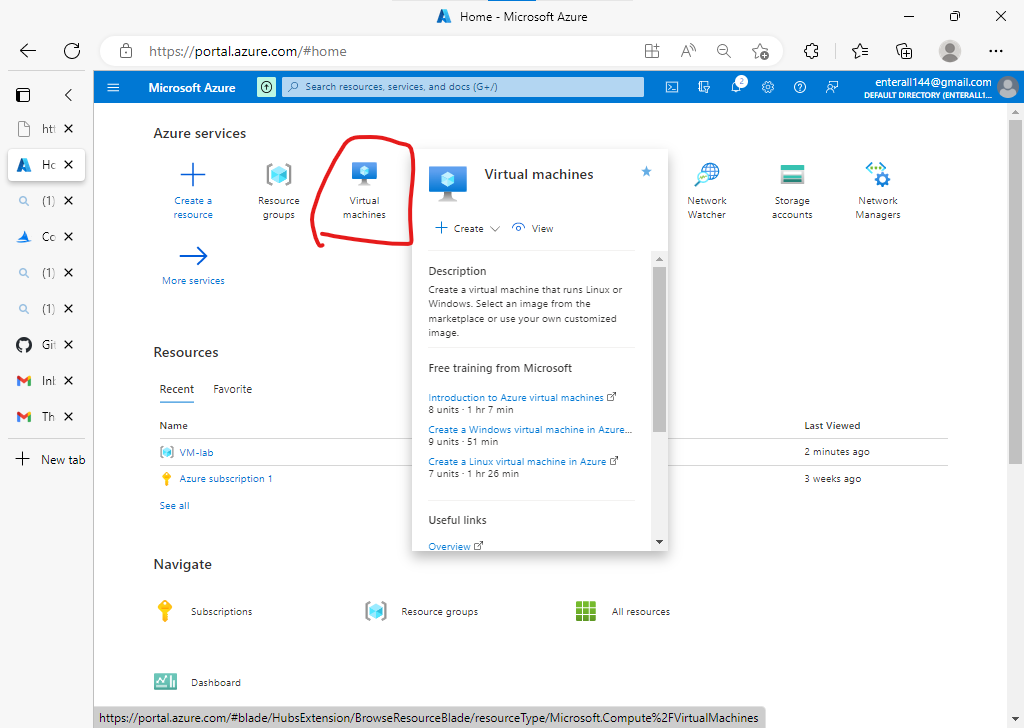Click the Azure search bar
The width and height of the screenshot is (1024, 728).
coord(462,87)
